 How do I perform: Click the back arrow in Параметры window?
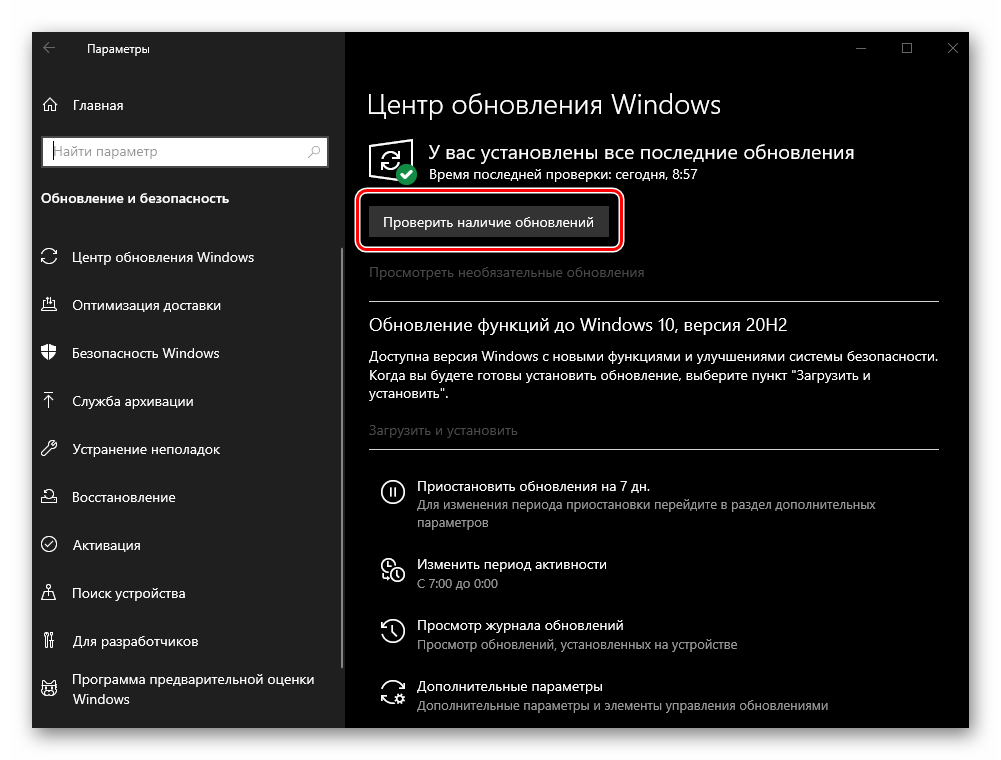pyautogui.click(x=49, y=48)
